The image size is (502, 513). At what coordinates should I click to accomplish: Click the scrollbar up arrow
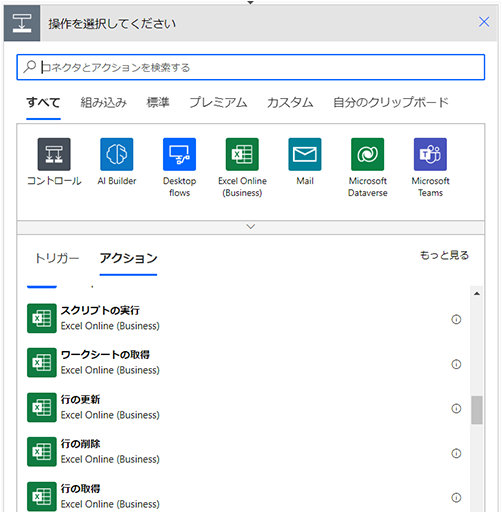(x=477, y=293)
